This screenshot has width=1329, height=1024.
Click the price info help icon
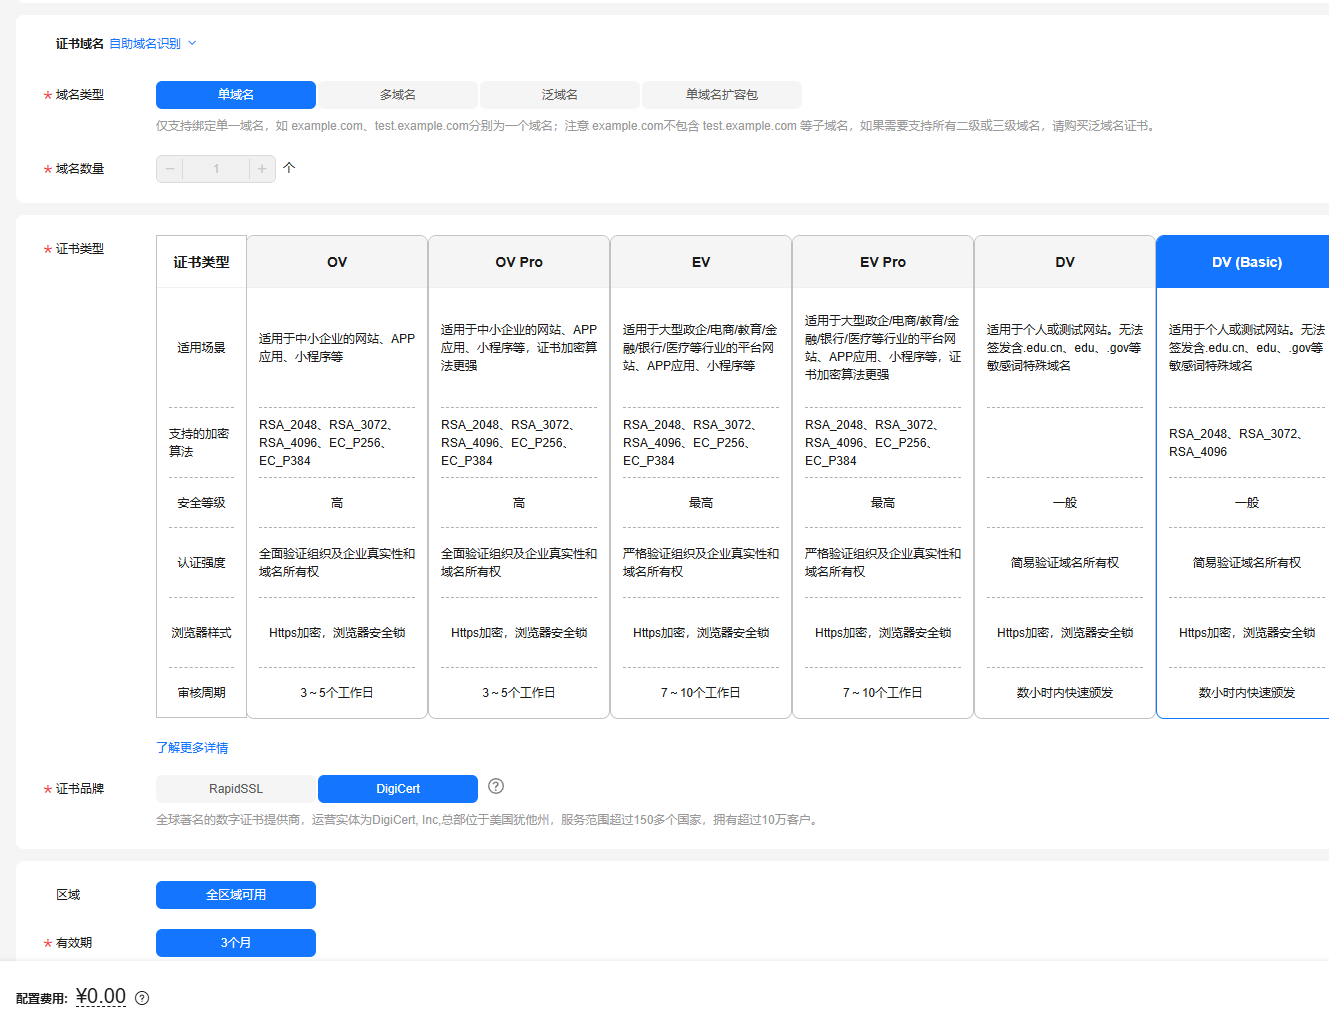pyautogui.click(x=142, y=998)
